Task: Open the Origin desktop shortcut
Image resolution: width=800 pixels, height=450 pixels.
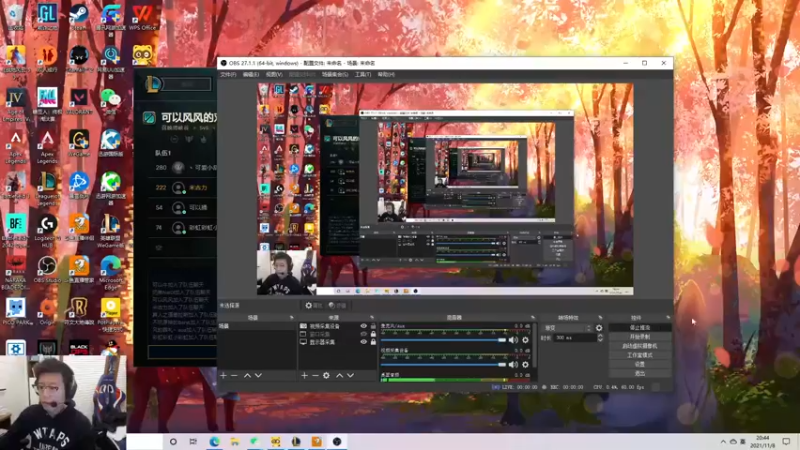Action: 47,311
